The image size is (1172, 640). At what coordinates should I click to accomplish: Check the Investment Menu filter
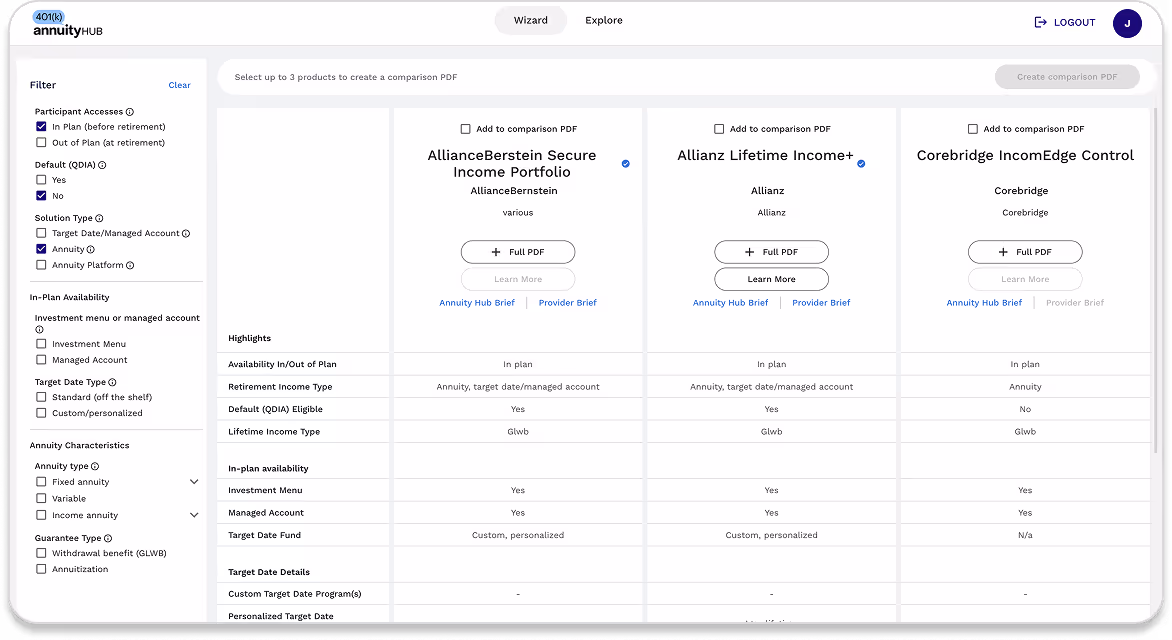[41, 344]
